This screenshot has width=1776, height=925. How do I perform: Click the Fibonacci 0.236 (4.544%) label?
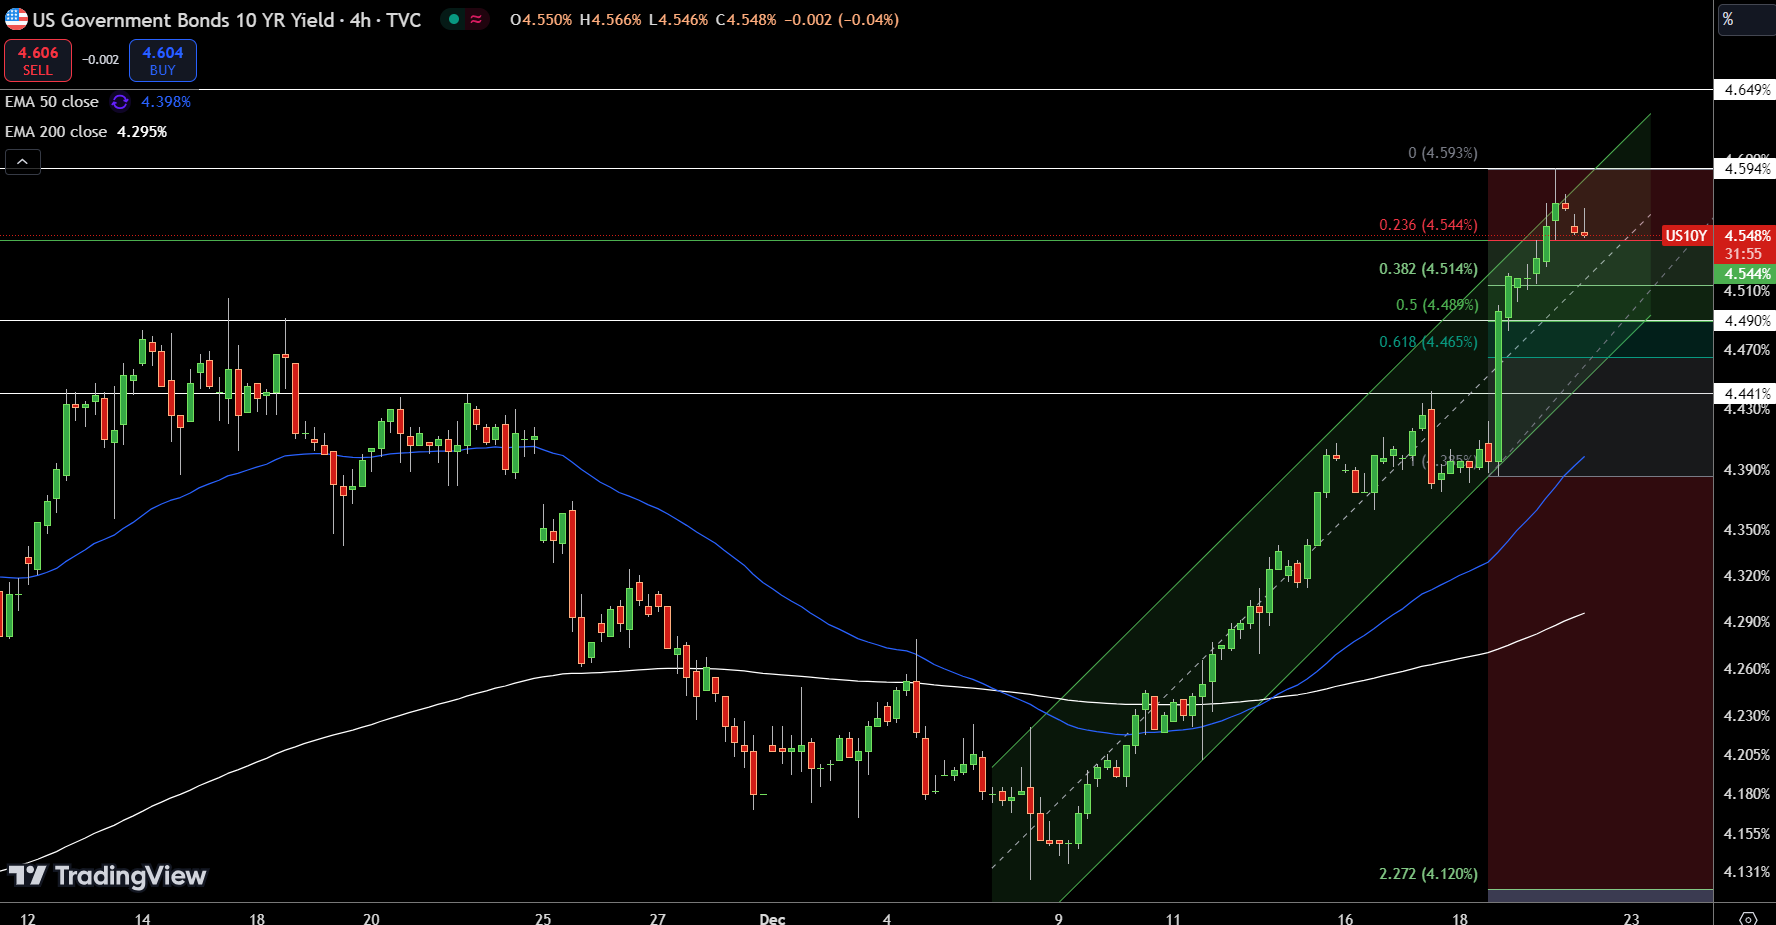click(x=1428, y=225)
